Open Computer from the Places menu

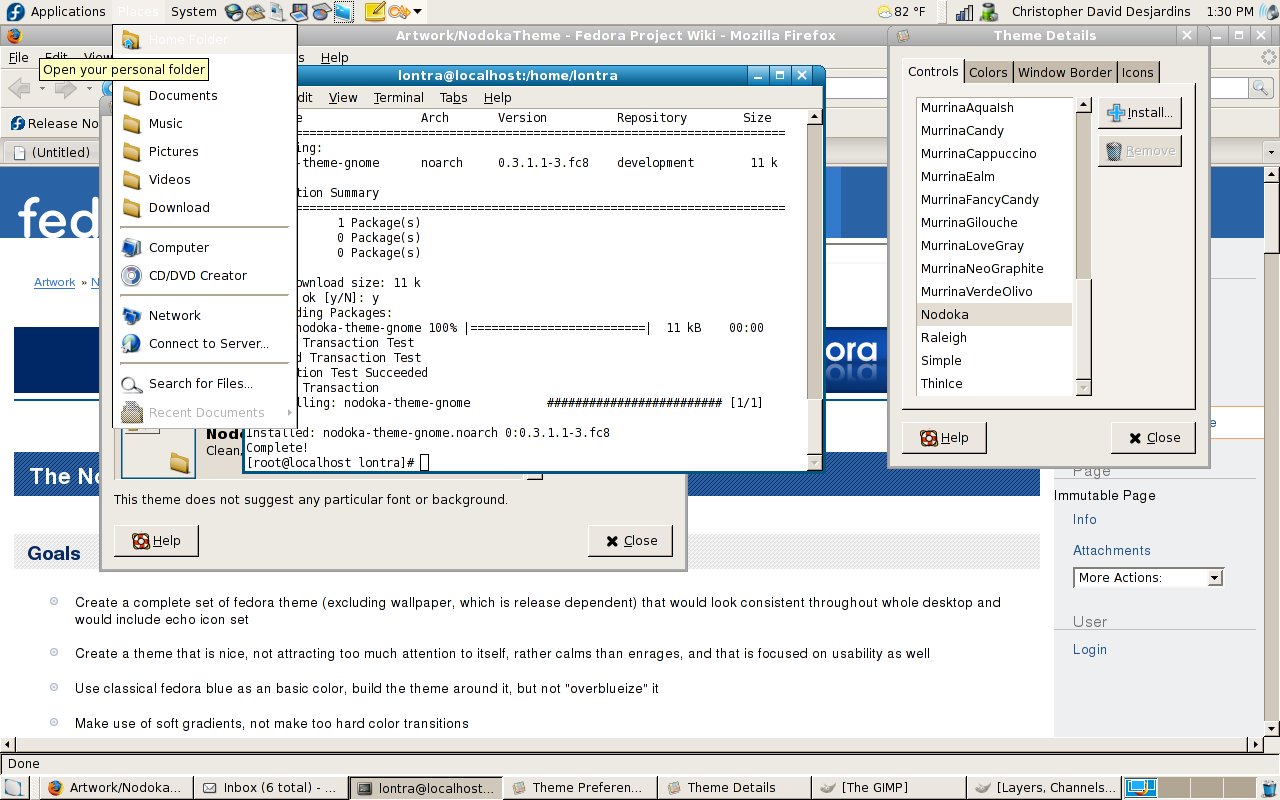click(204, 248)
